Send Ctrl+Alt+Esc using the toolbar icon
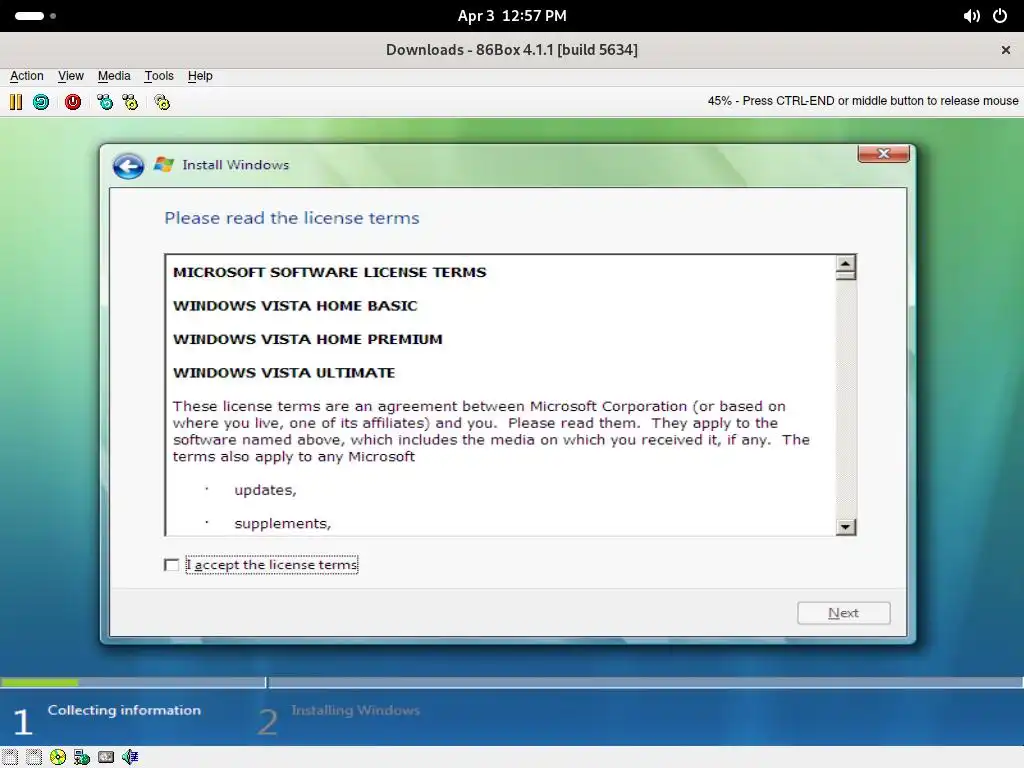 coord(130,102)
